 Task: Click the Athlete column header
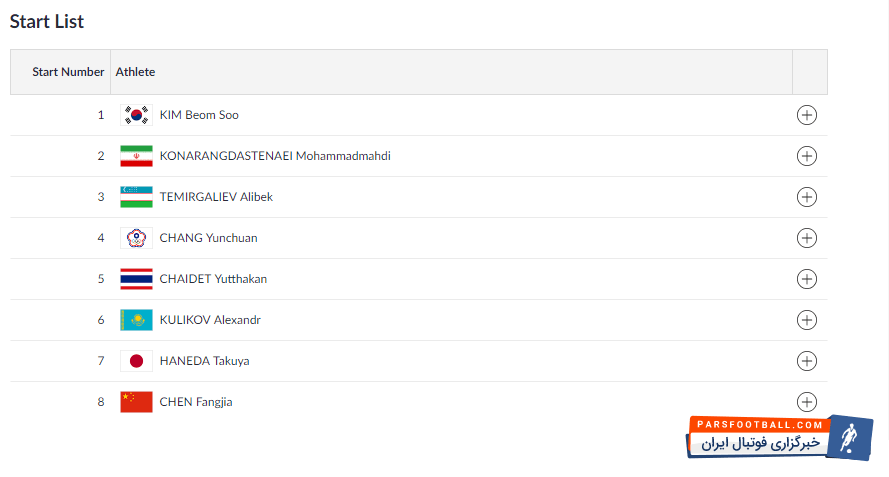135,72
